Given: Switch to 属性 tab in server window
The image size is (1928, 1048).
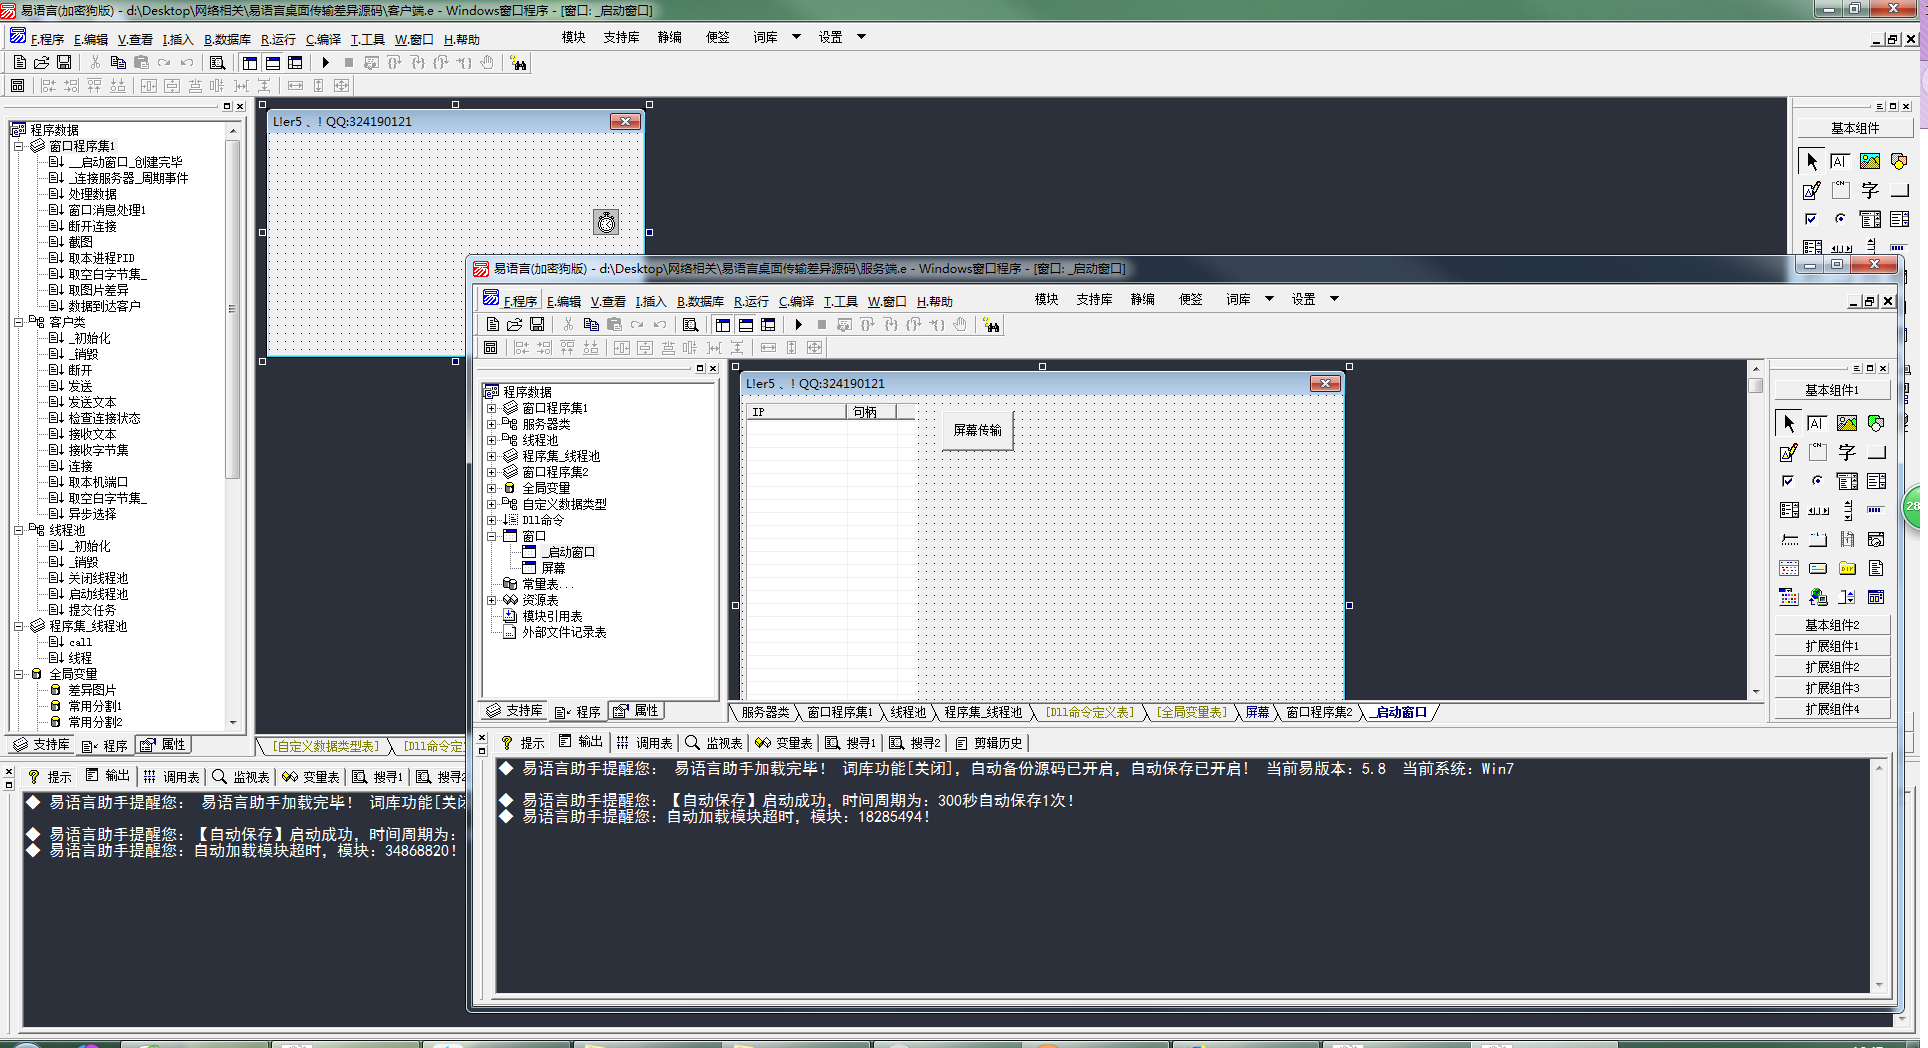Looking at the screenshot, I should 636,711.
